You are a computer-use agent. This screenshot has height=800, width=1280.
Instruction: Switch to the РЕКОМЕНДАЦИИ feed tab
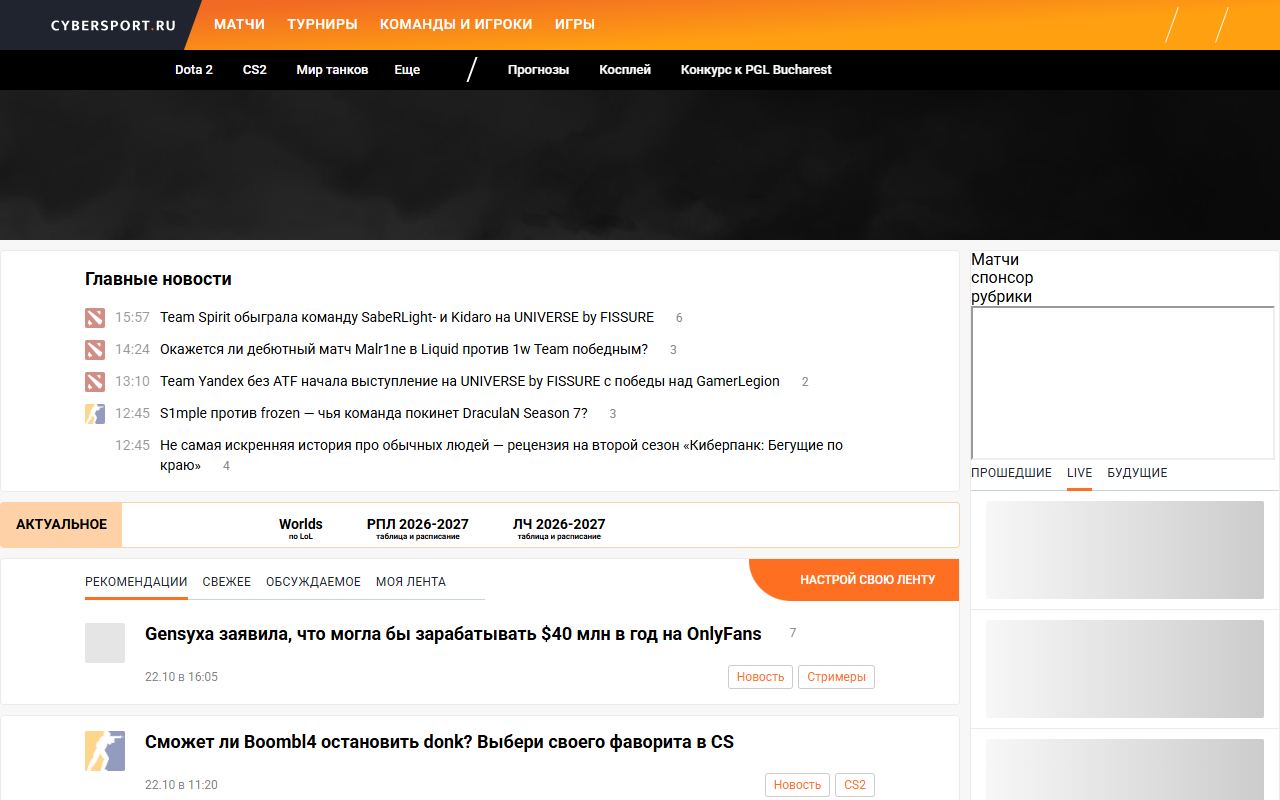pyautogui.click(x=136, y=582)
